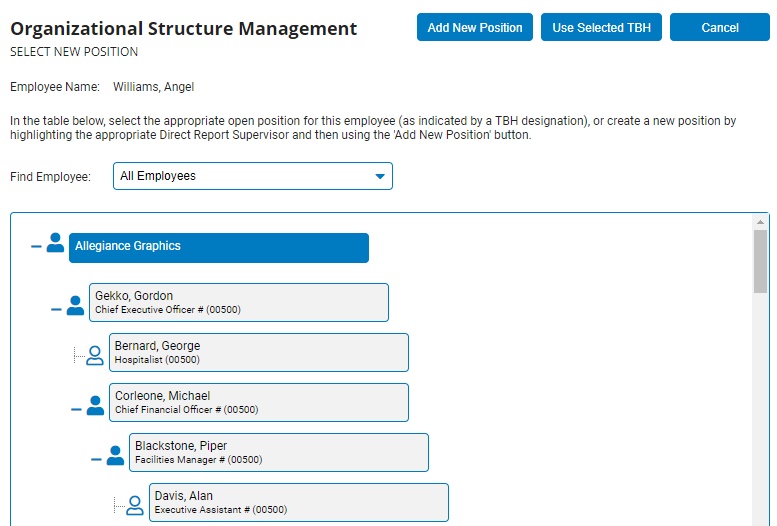Click the person icon beside Blackstone, Piper
This screenshot has width=777, height=526.
(x=115, y=456)
